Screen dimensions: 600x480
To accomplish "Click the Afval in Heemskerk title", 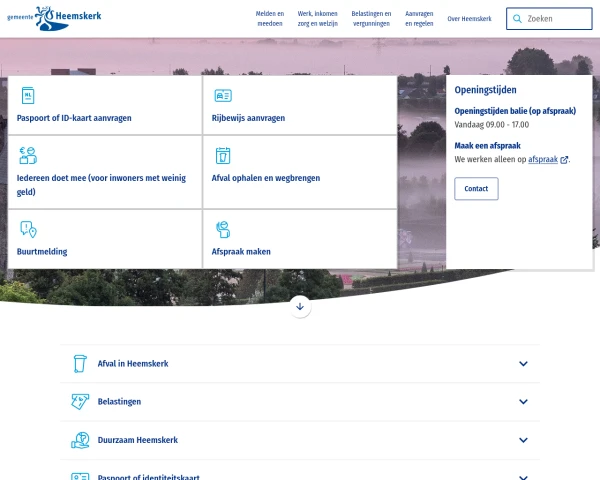I will click(133, 364).
